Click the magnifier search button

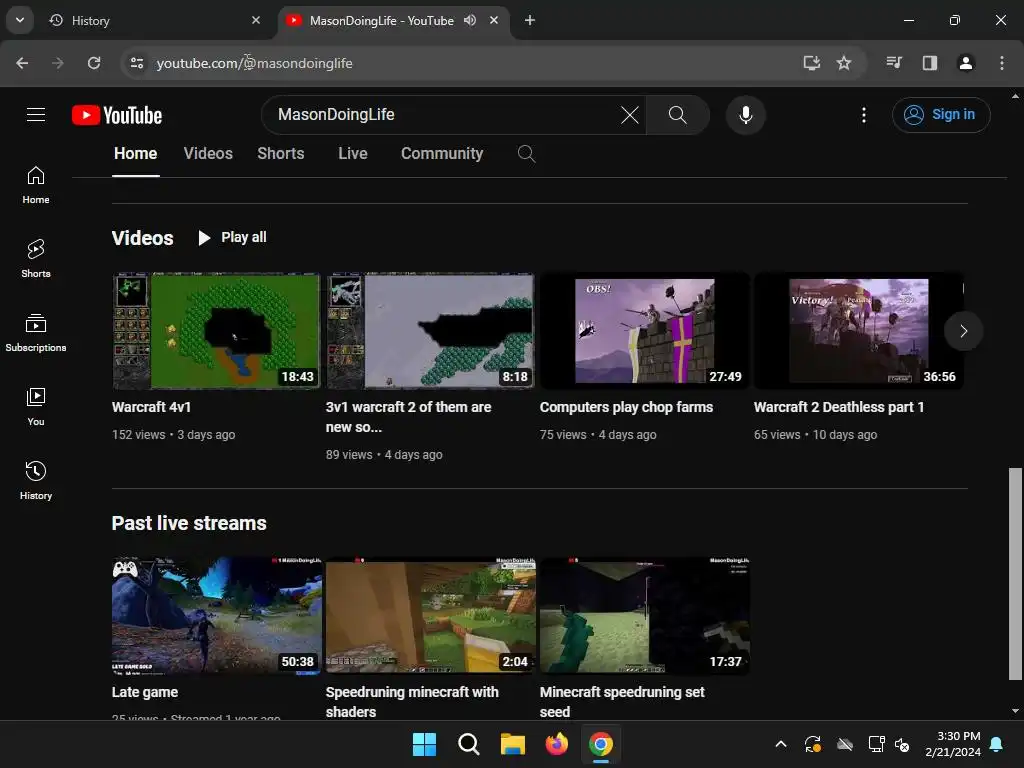(678, 115)
